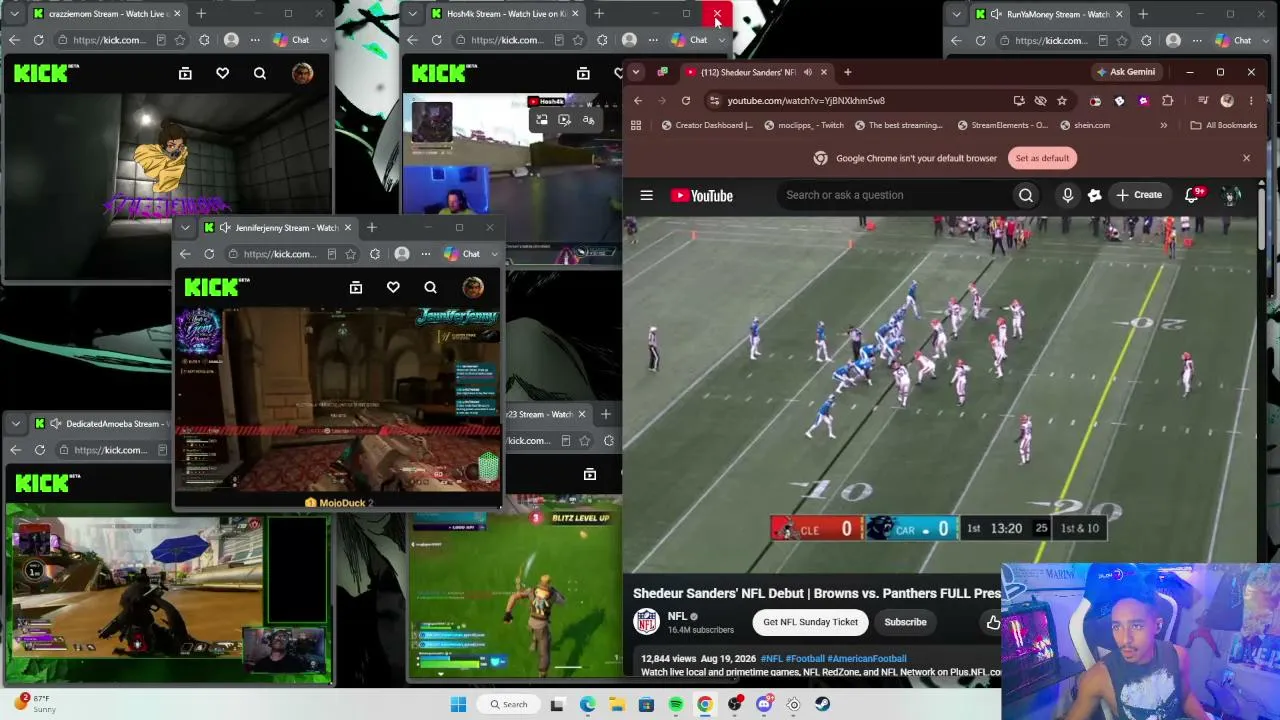1280x720 pixels.
Task: Select the Shedeur Sanders YouTube tab
Action: point(756,72)
